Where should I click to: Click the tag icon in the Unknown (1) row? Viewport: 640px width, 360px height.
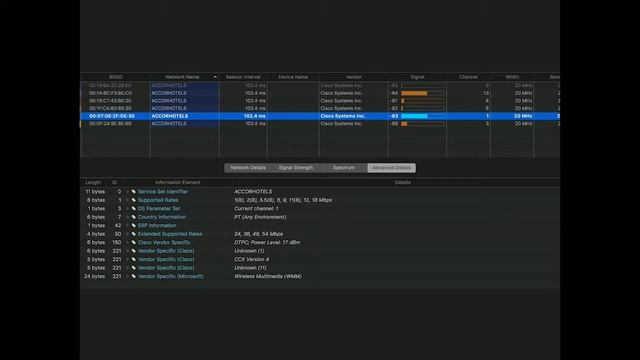tap(133, 251)
